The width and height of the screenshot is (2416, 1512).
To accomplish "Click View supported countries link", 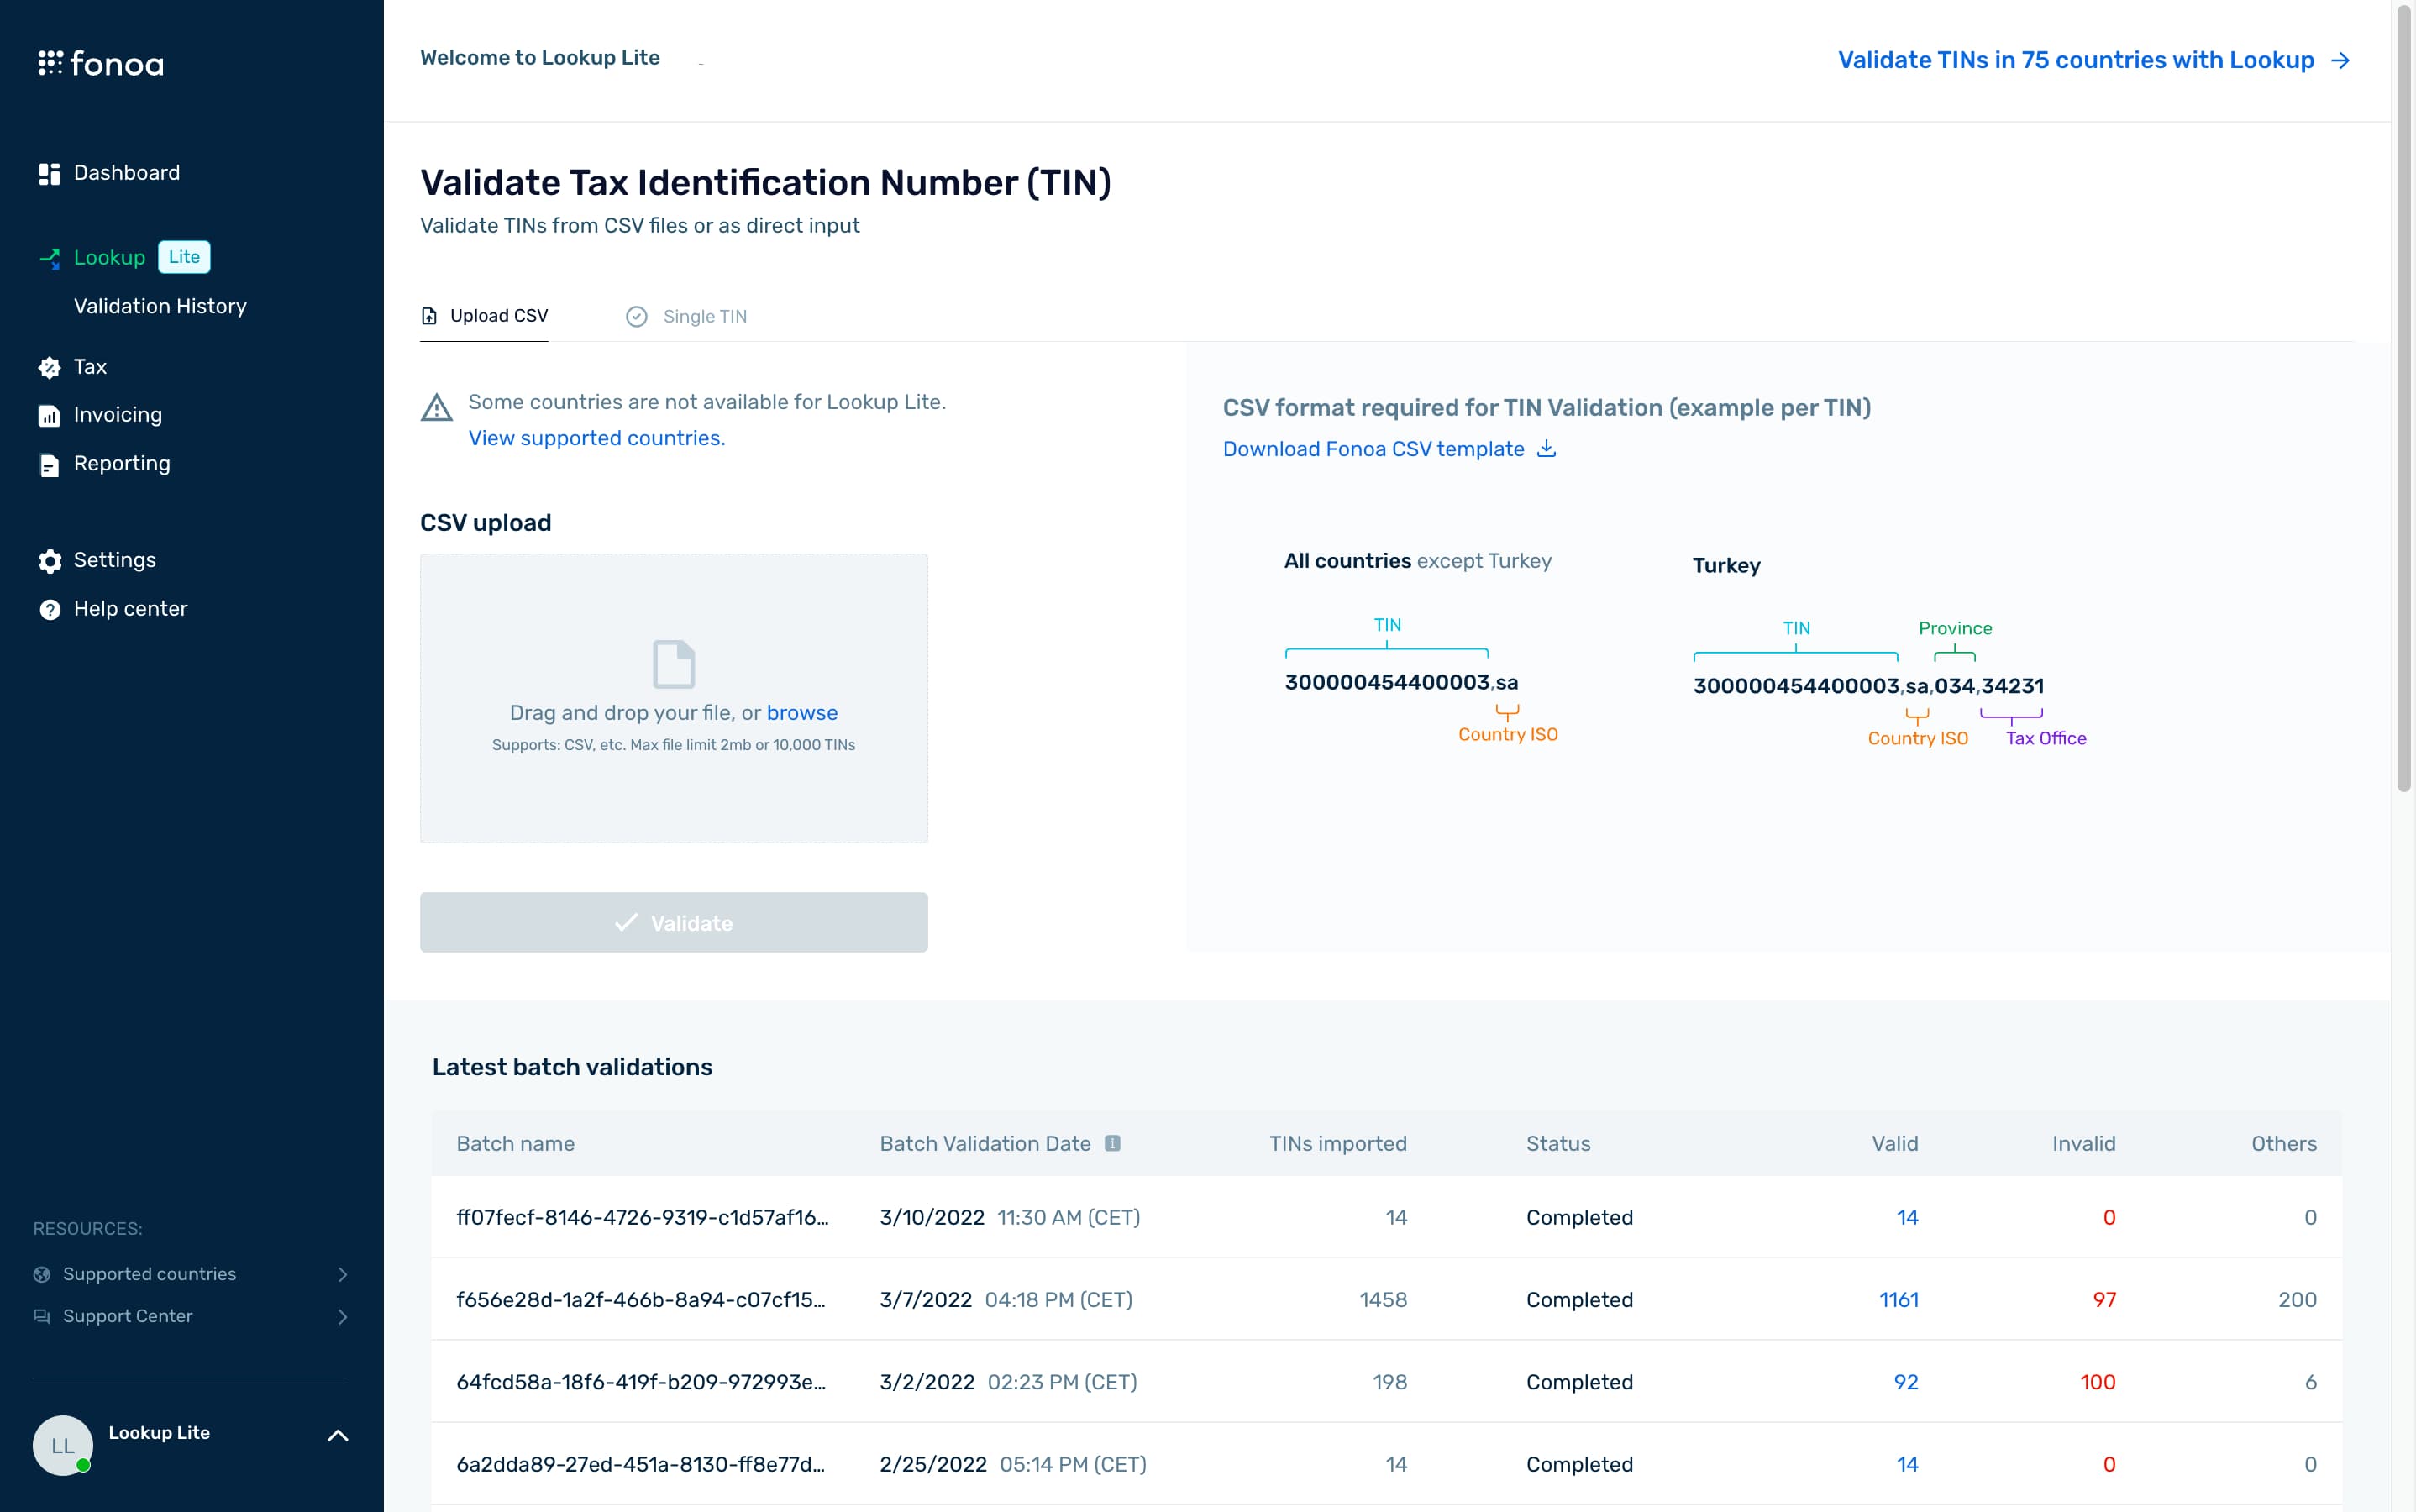I will [596, 438].
